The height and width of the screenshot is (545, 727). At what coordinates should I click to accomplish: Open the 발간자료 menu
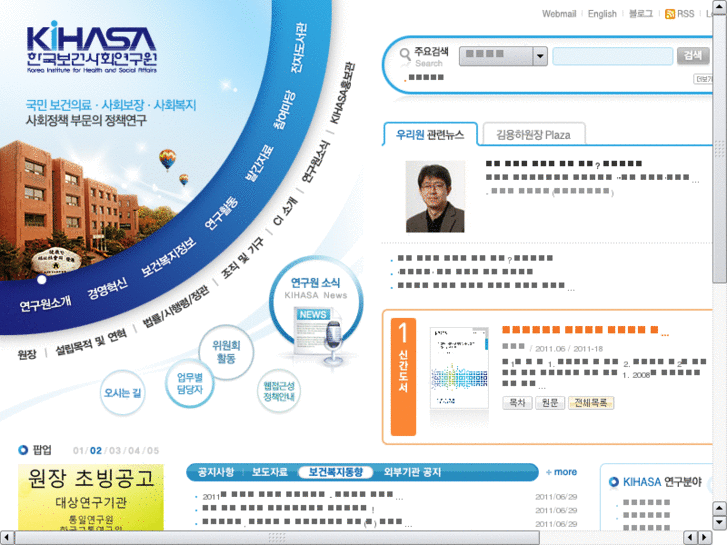pyautogui.click(x=259, y=163)
